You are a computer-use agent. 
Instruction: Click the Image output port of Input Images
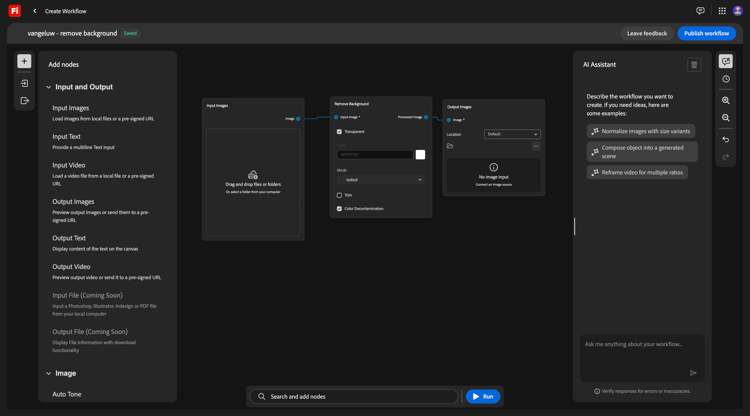298,119
